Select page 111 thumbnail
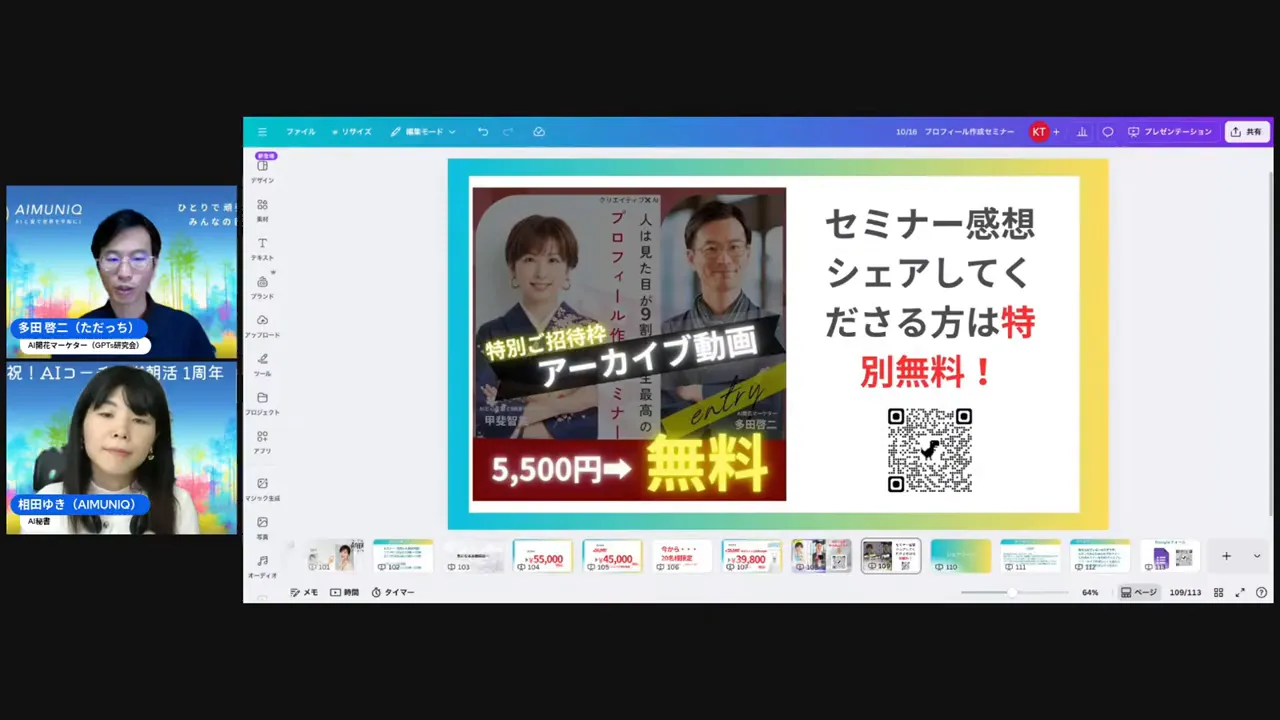1280x720 pixels. point(1030,556)
